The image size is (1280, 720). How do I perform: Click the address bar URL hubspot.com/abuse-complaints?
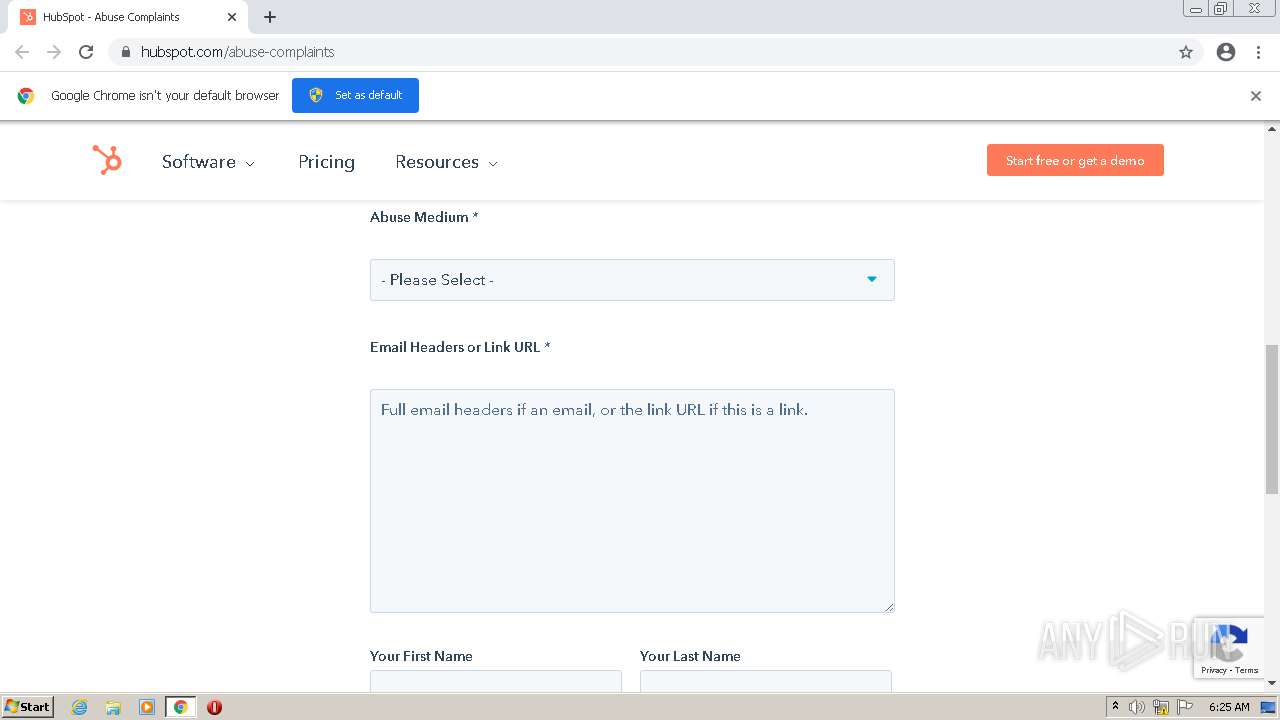click(x=238, y=52)
